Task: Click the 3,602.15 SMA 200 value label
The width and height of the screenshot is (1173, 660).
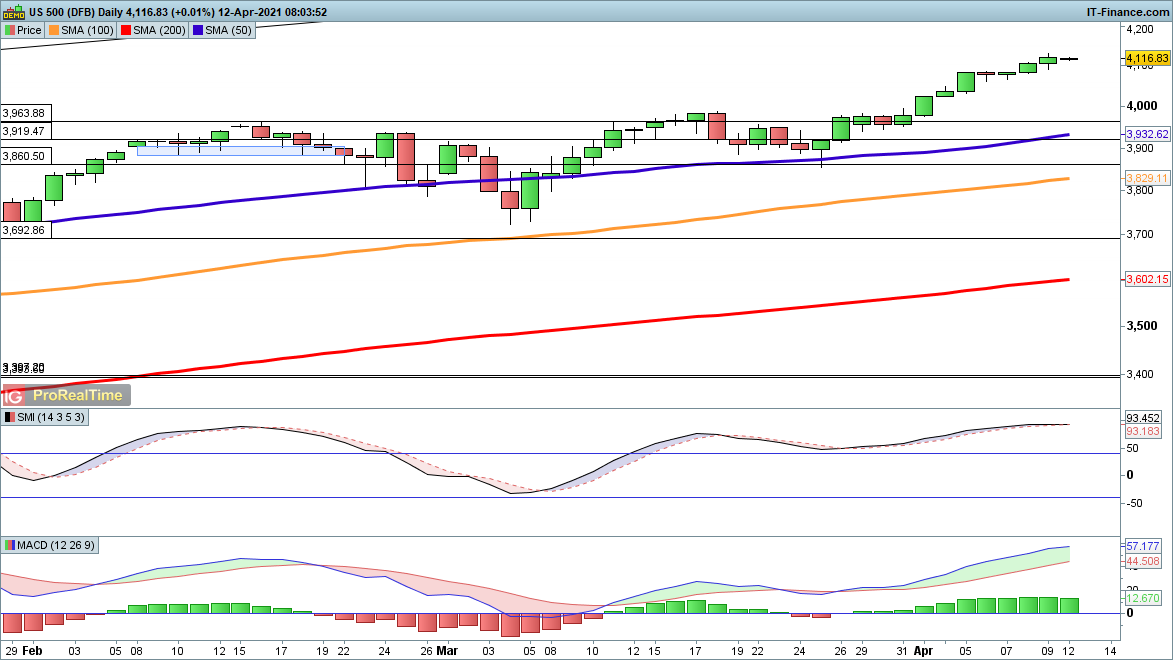Action: (x=1147, y=280)
